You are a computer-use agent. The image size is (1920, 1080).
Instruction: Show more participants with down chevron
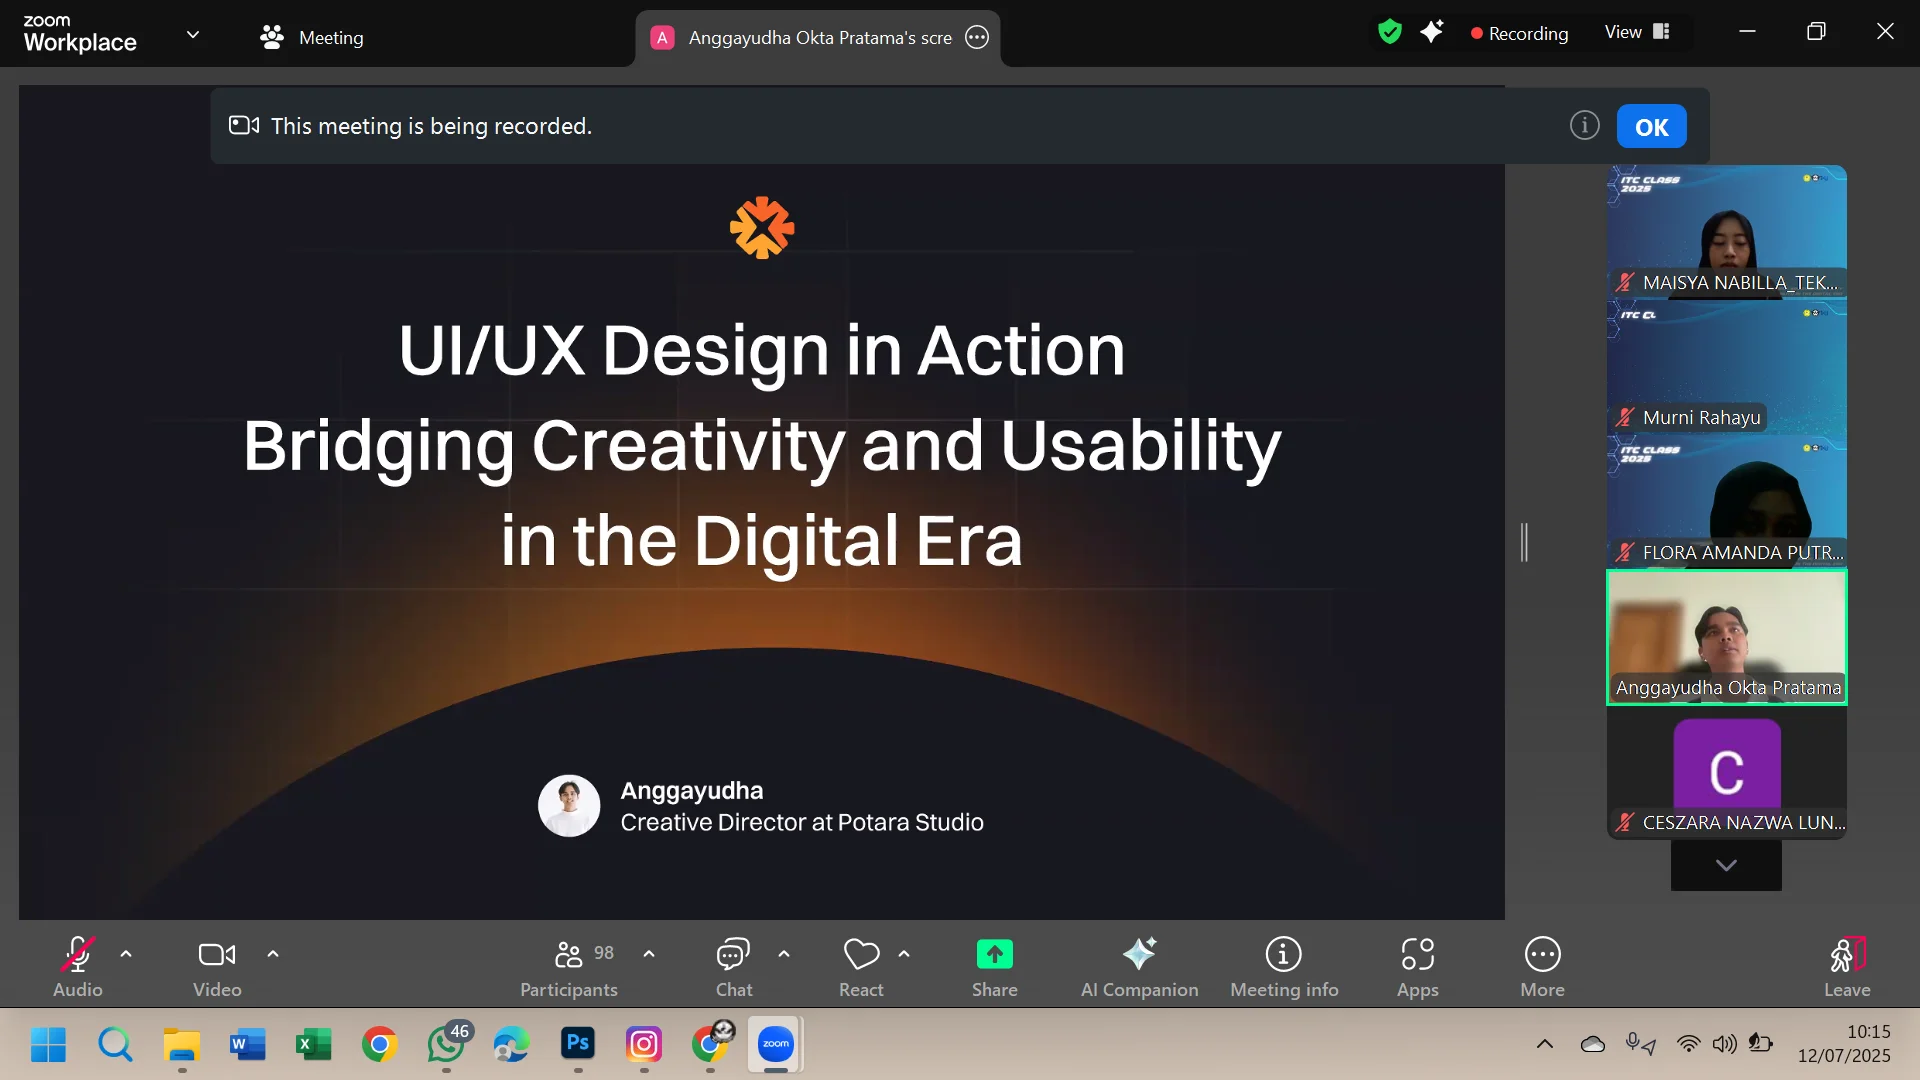click(x=1726, y=865)
